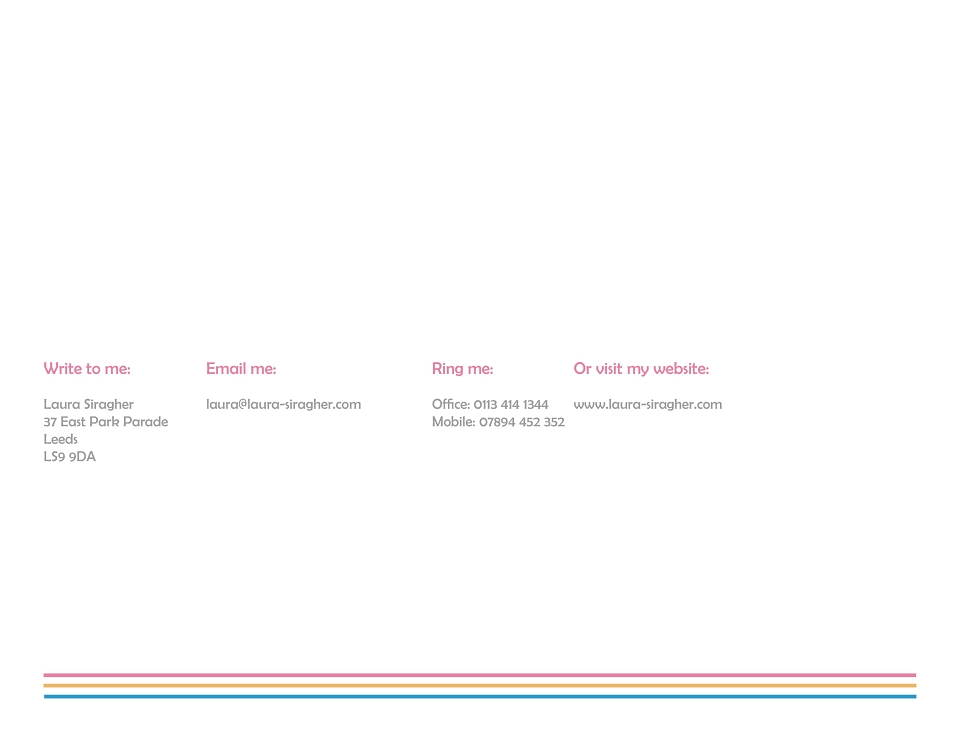
Task: Open the www.laura-siragher.com website link
Action: tap(648, 405)
